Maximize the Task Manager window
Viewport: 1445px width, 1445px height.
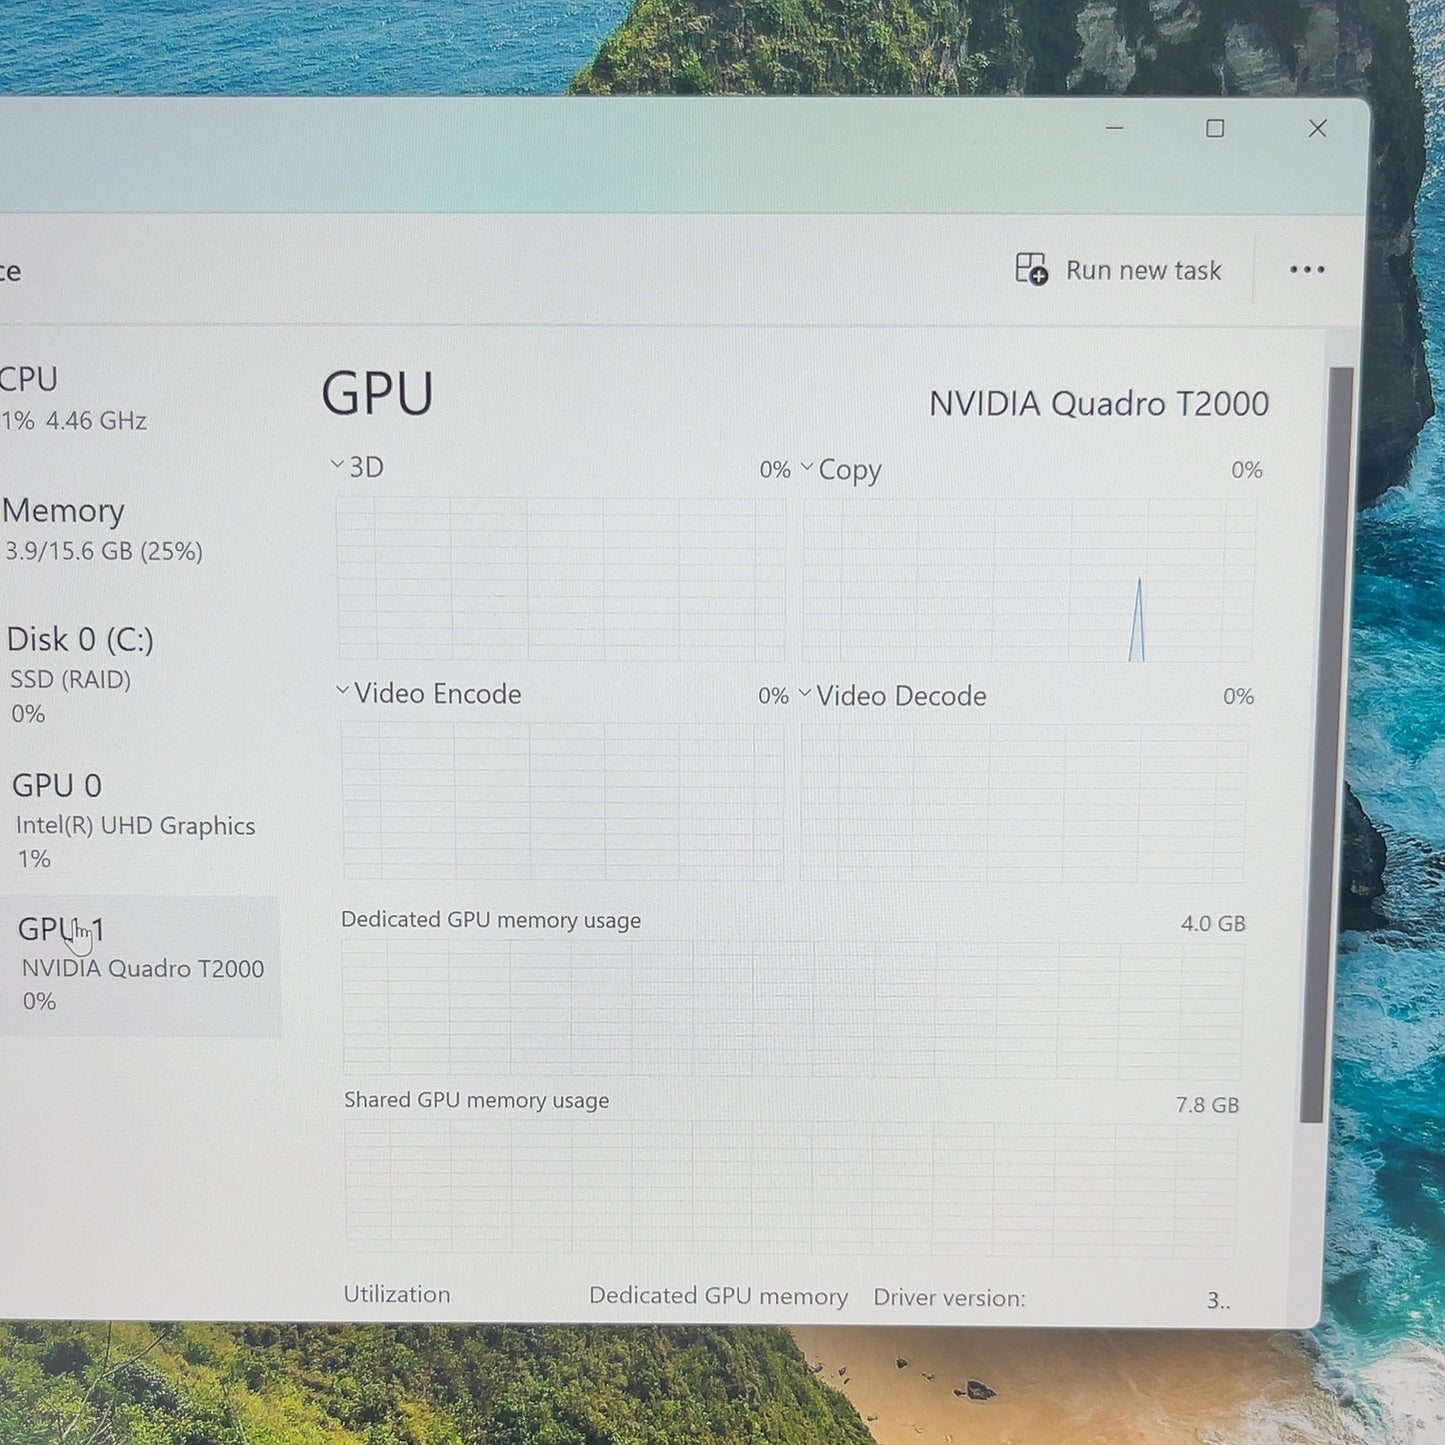click(x=1215, y=128)
